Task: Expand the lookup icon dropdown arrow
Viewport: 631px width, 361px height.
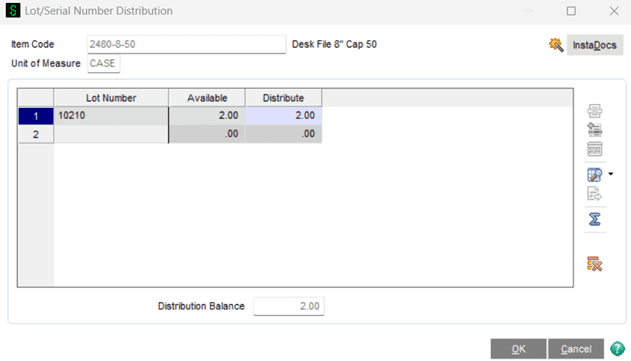Action: pos(610,174)
